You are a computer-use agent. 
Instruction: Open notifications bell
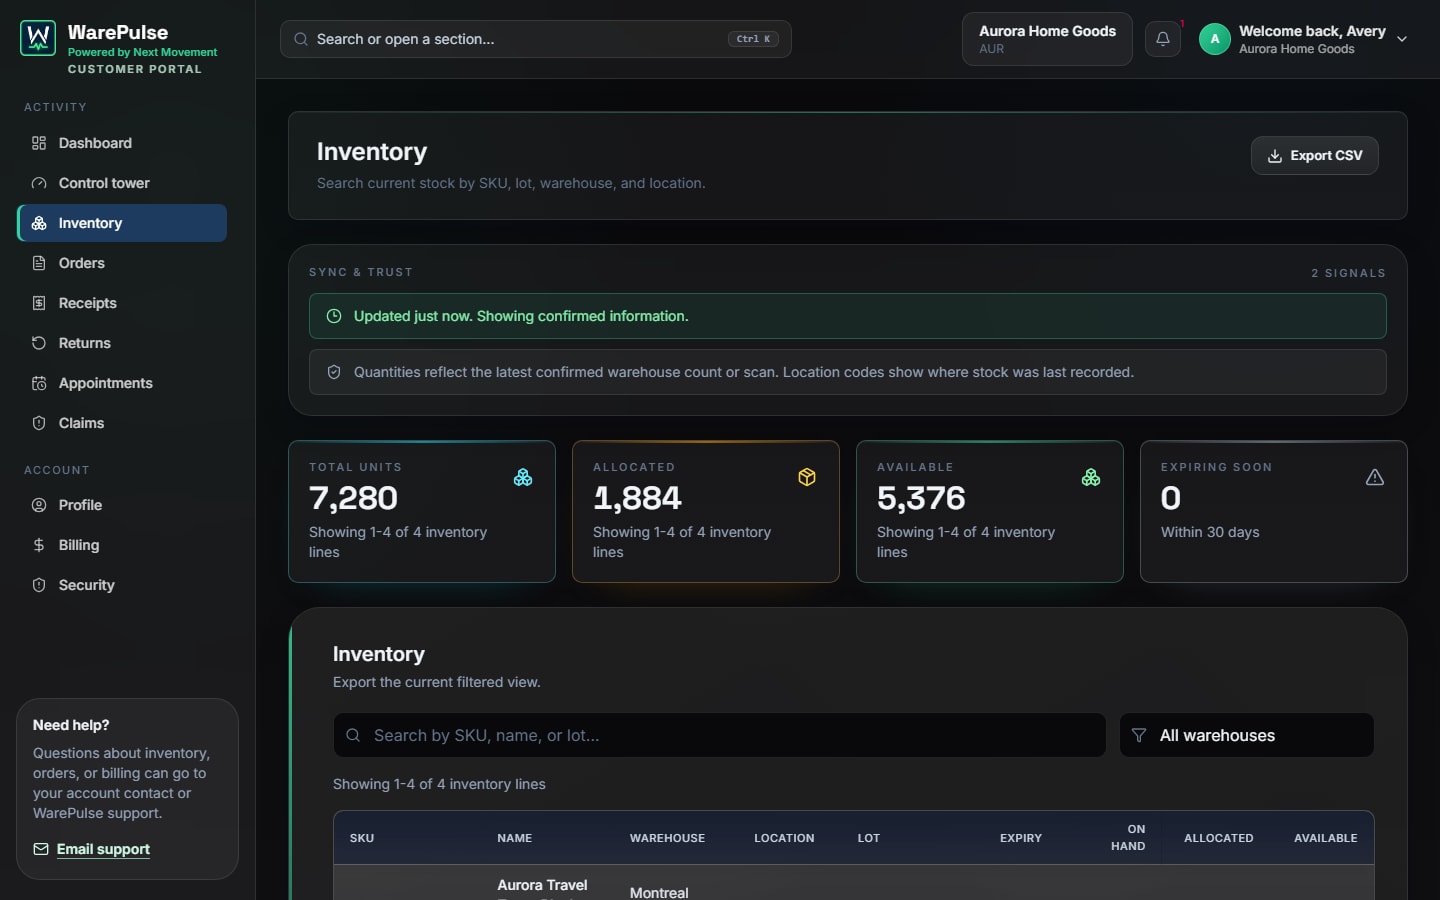tap(1163, 39)
